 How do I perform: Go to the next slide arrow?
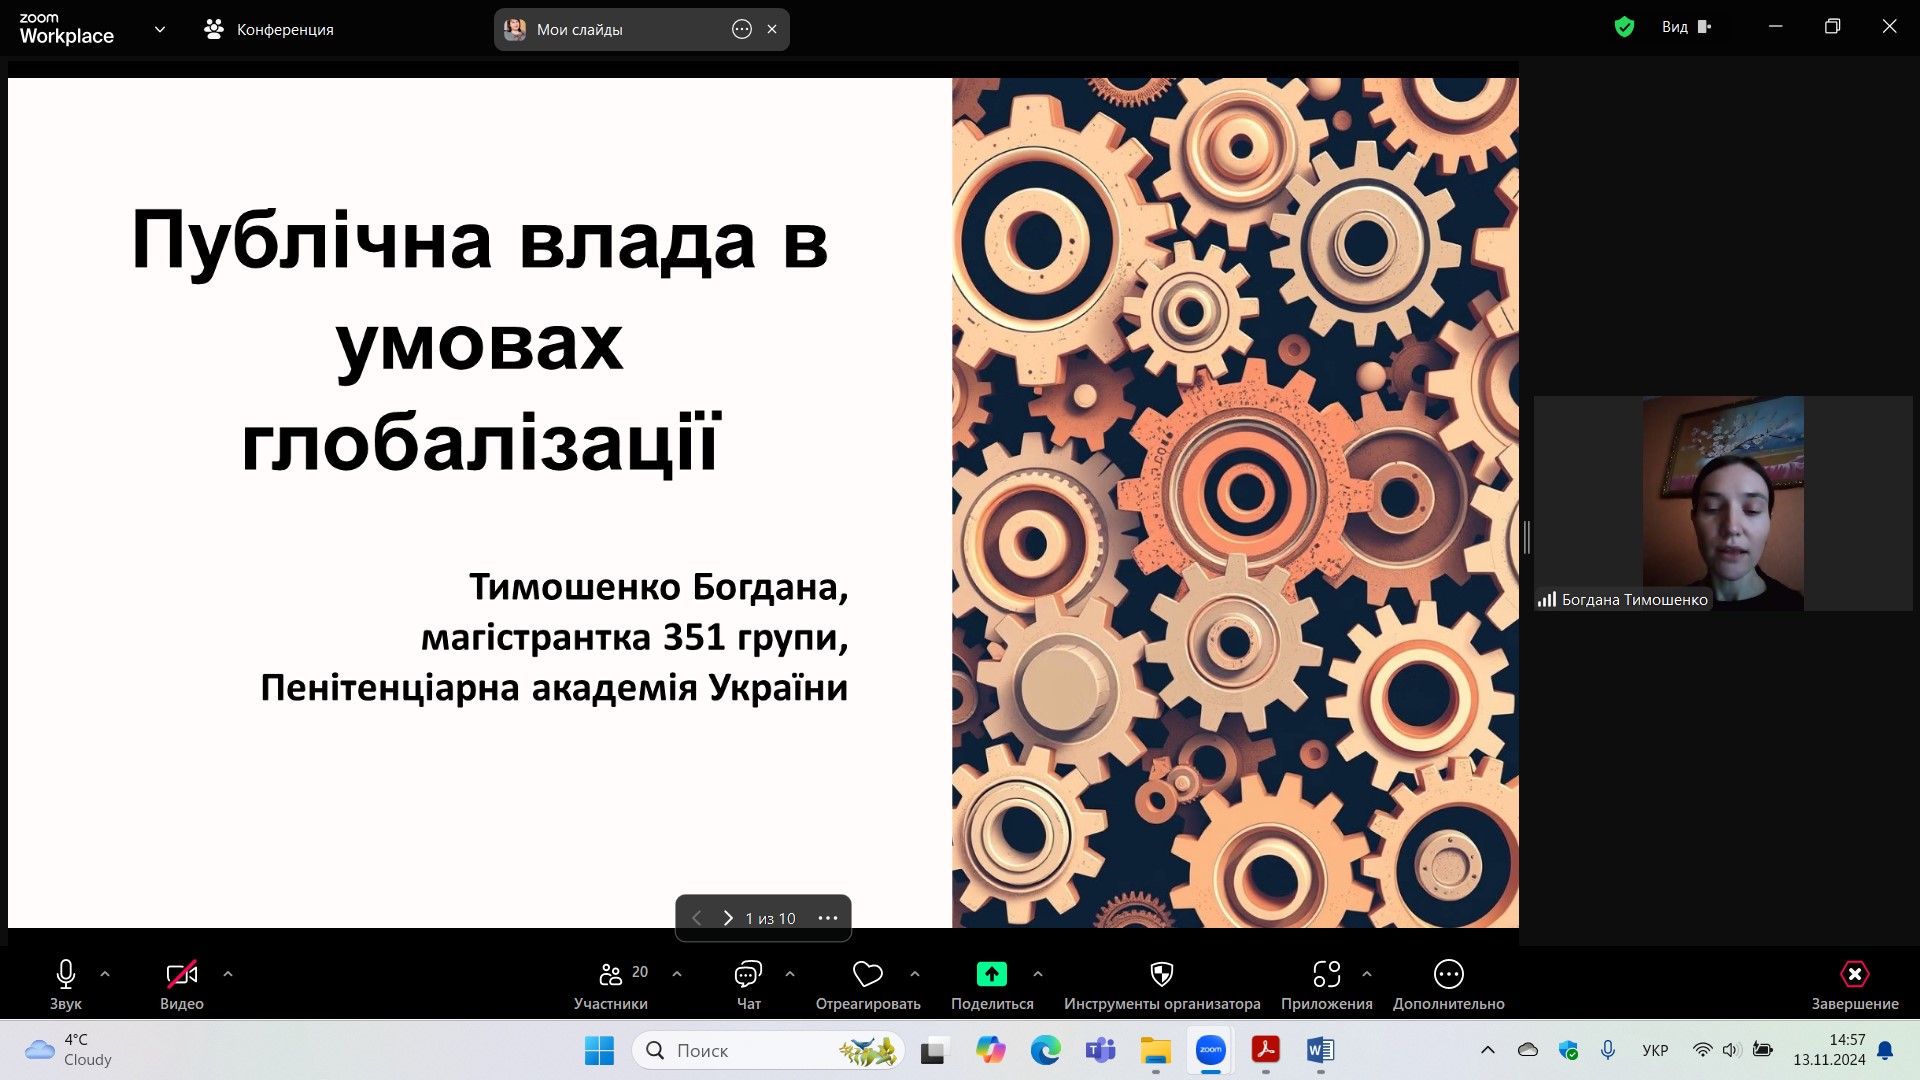click(727, 918)
